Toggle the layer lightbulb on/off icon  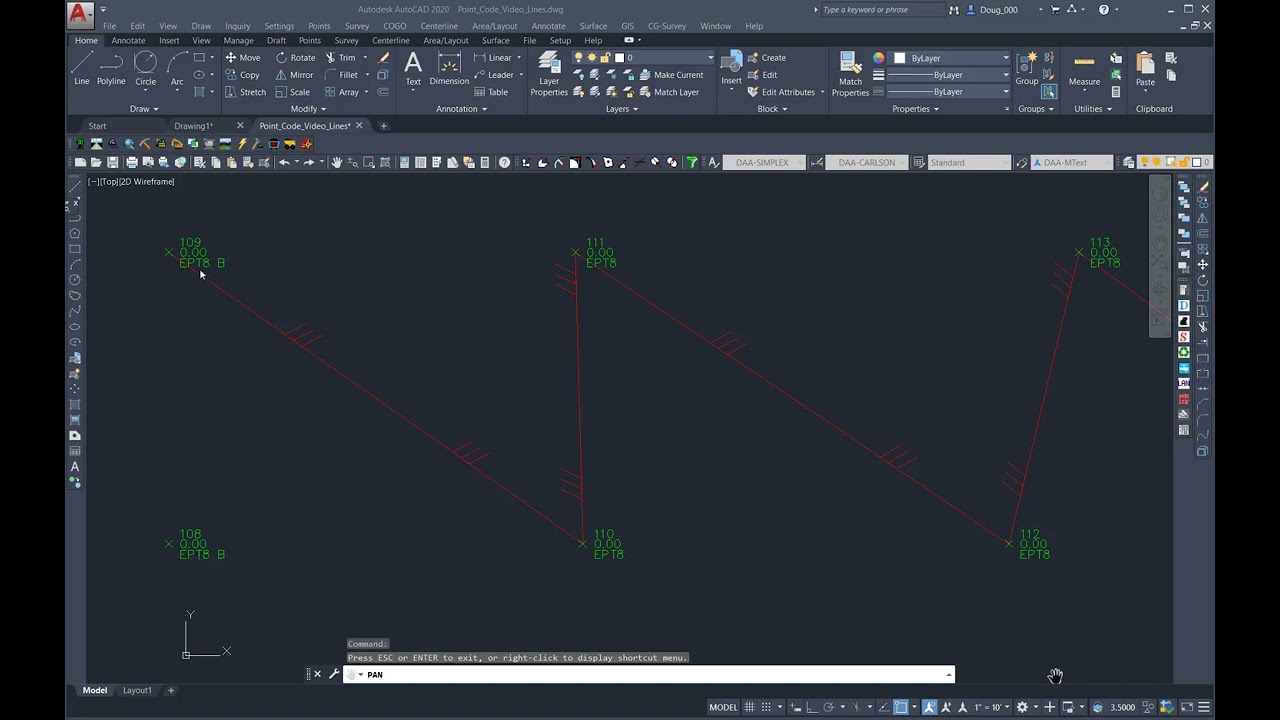pyautogui.click(x=579, y=58)
